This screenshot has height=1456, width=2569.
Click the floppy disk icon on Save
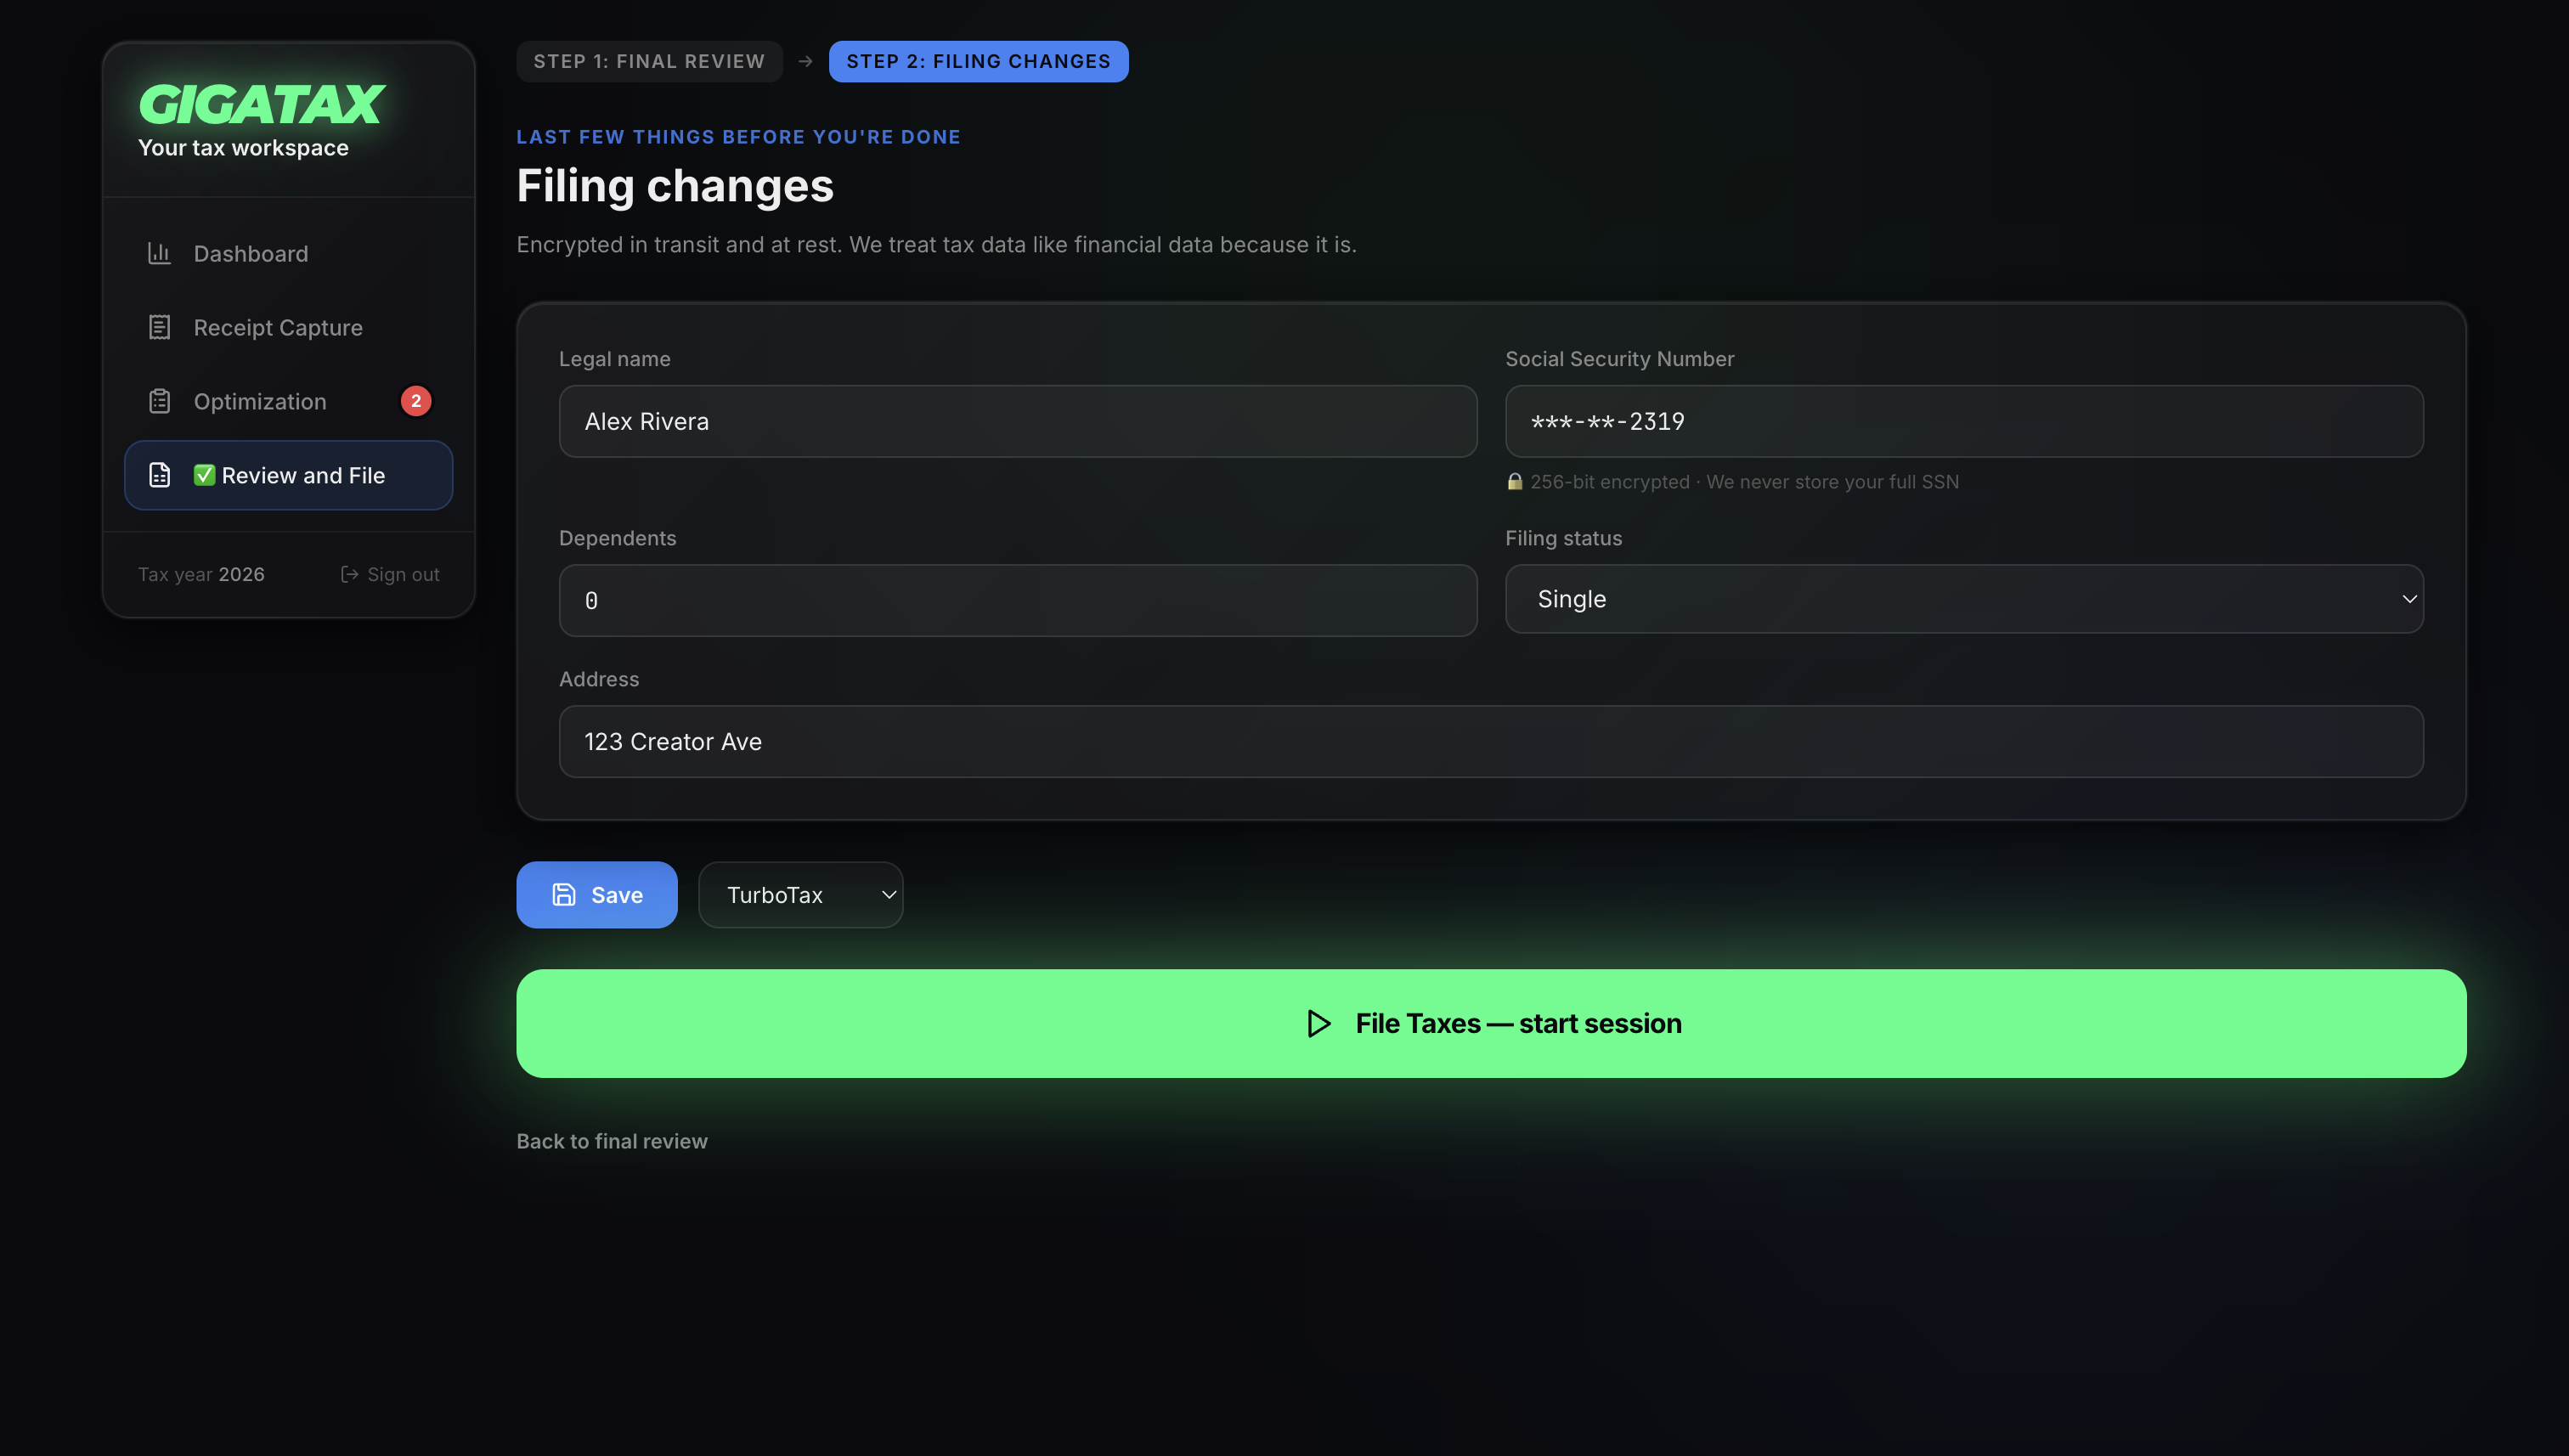pos(564,895)
